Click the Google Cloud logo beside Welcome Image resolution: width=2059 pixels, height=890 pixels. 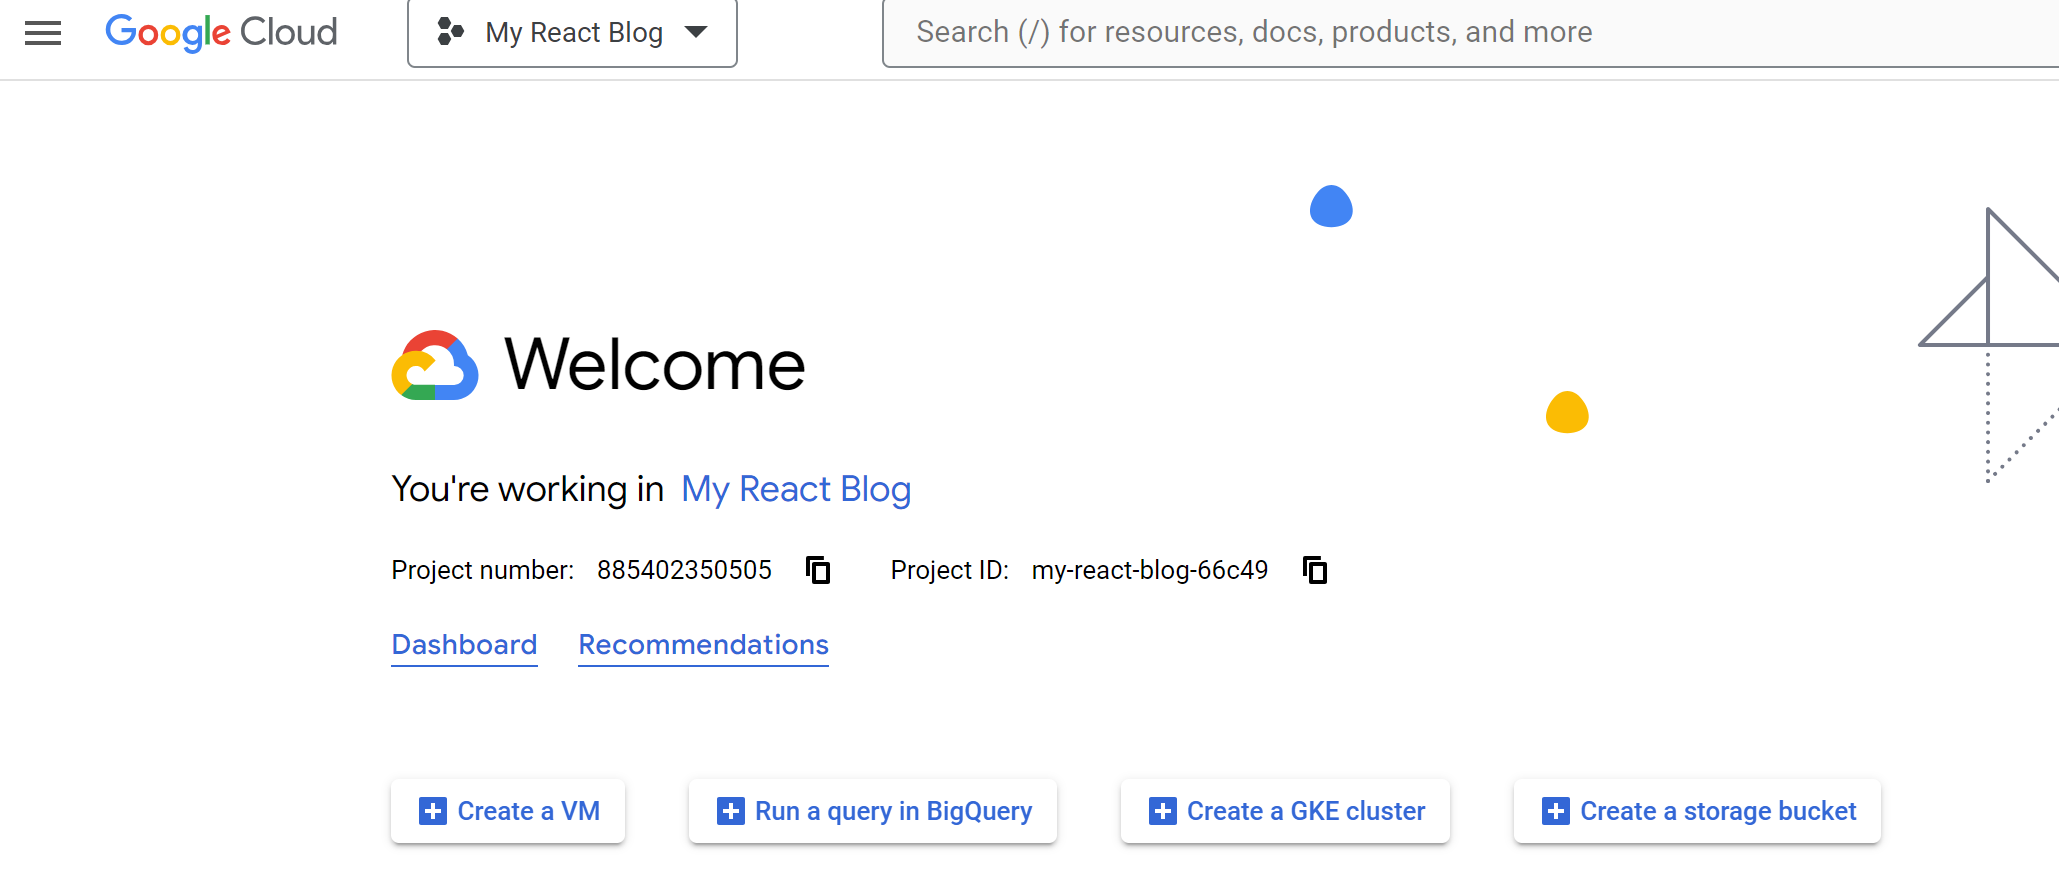coord(435,365)
